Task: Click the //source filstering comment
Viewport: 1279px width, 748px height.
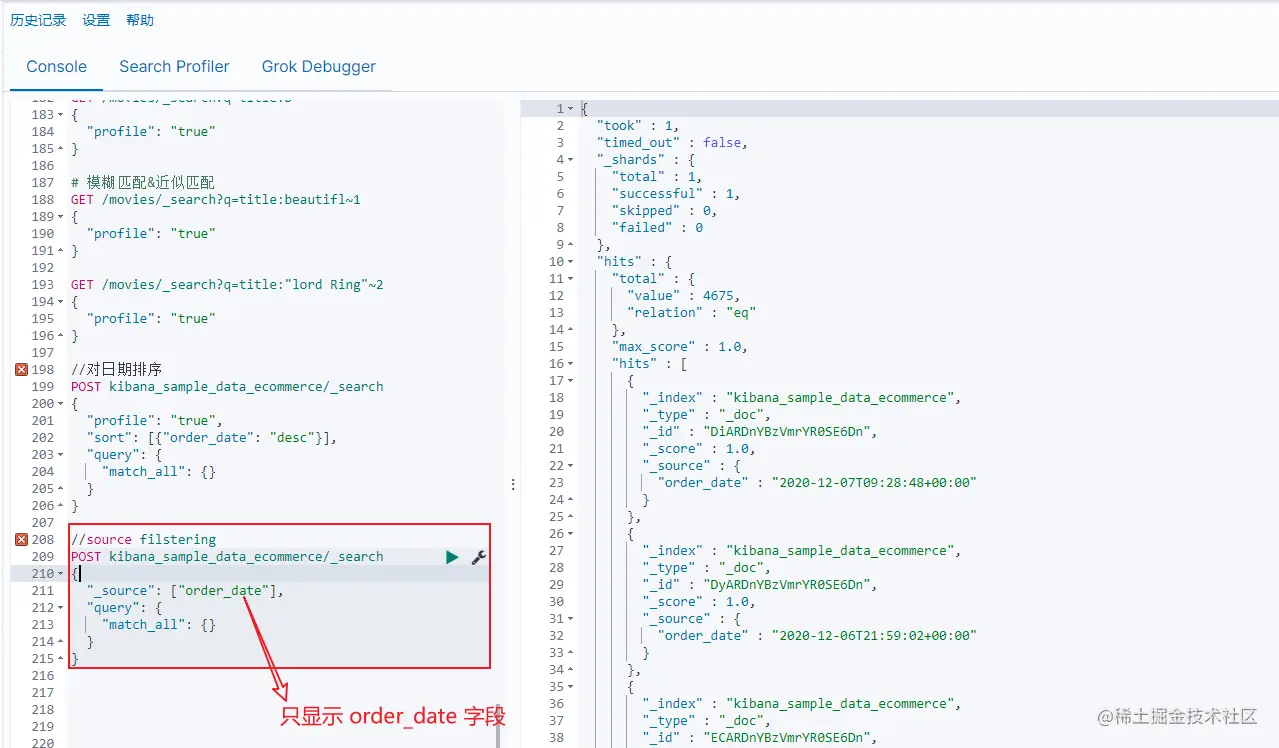Action: (143, 540)
